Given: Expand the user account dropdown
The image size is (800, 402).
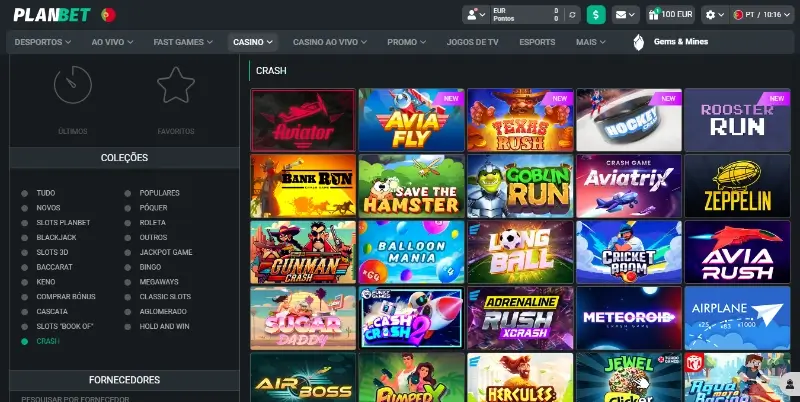Looking at the screenshot, I should [476, 14].
